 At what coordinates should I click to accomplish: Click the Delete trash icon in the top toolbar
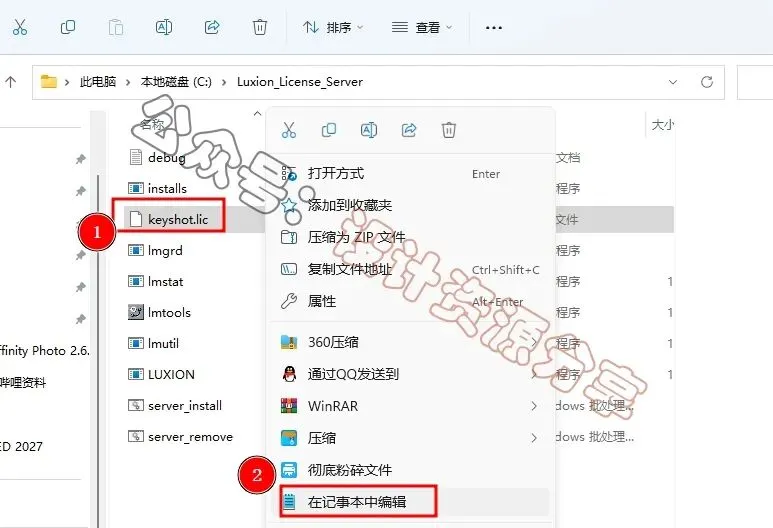point(260,27)
